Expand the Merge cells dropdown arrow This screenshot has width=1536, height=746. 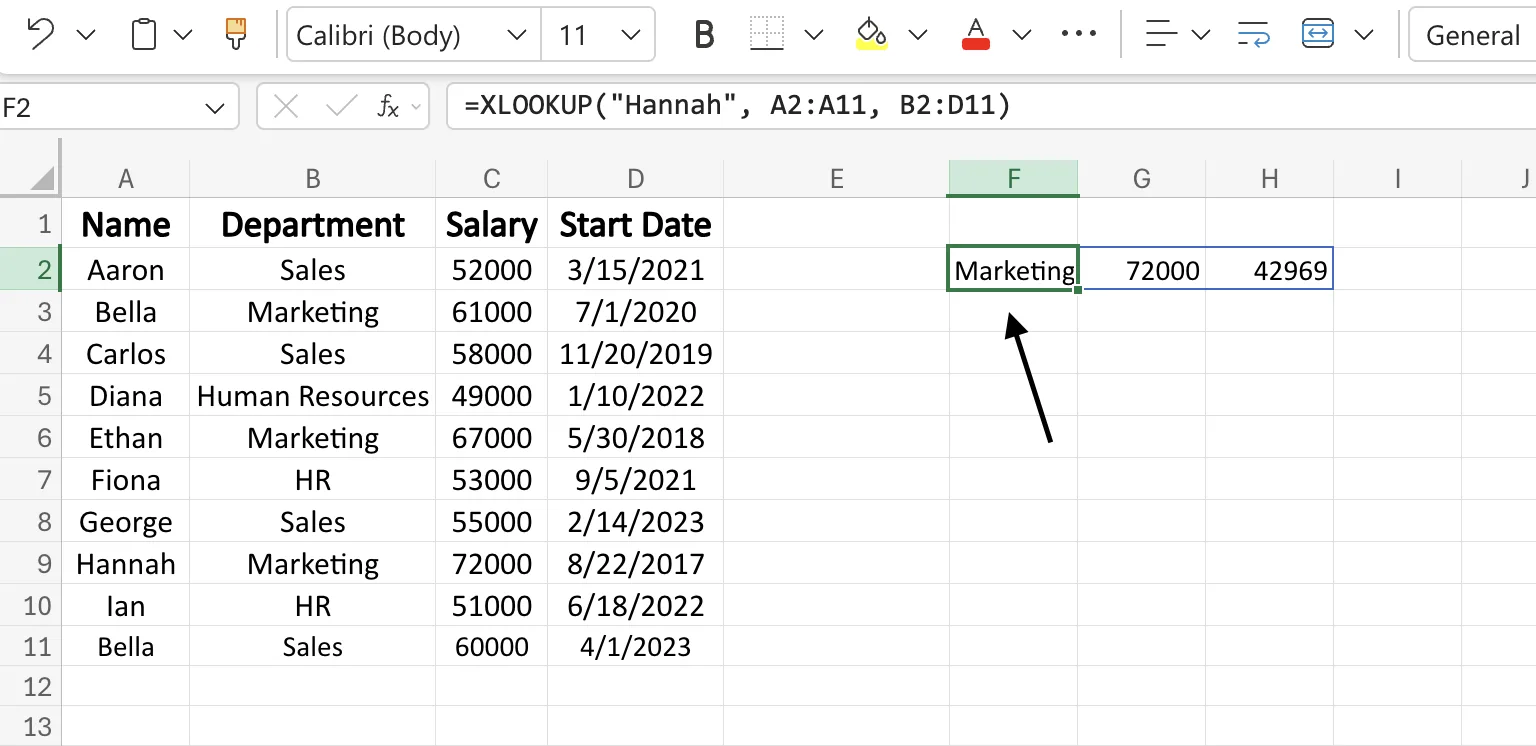(x=1363, y=36)
